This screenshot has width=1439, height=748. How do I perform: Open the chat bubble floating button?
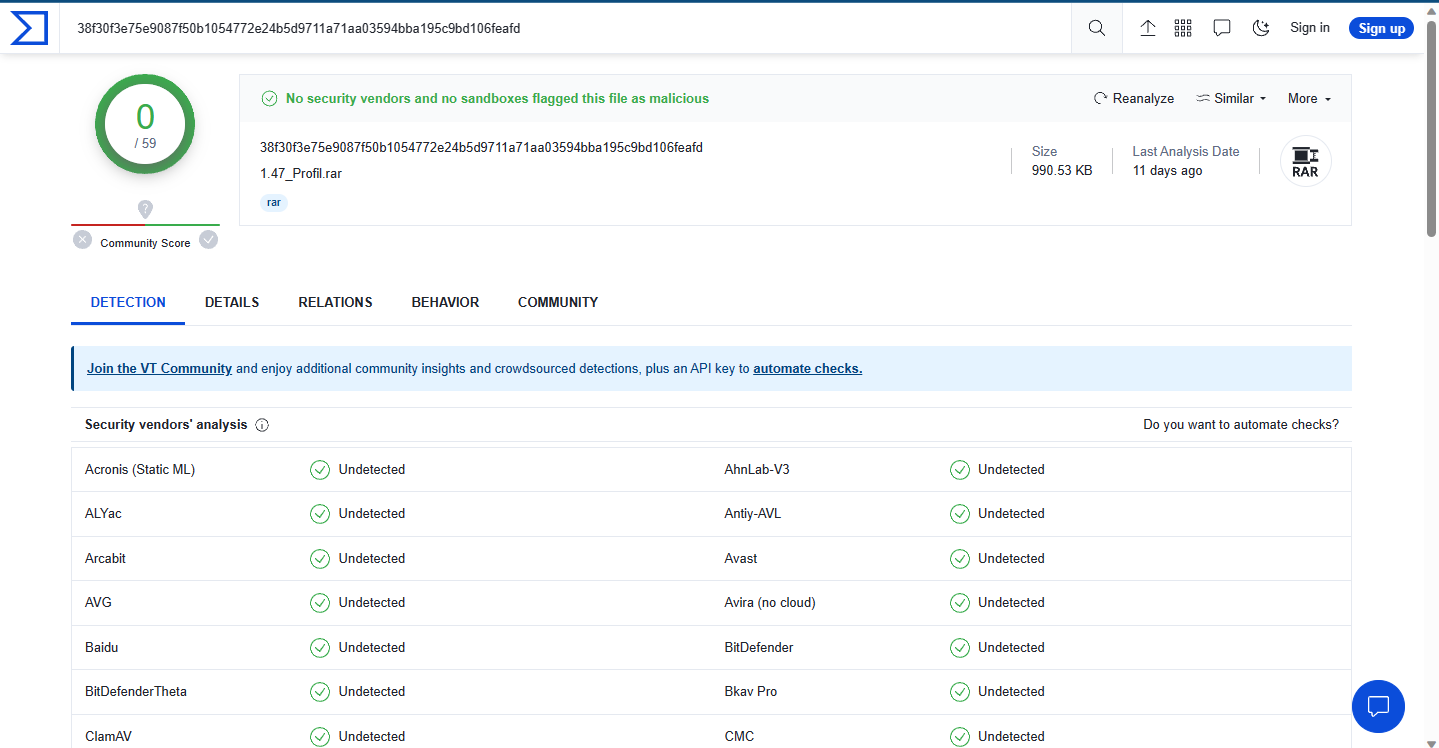point(1378,706)
